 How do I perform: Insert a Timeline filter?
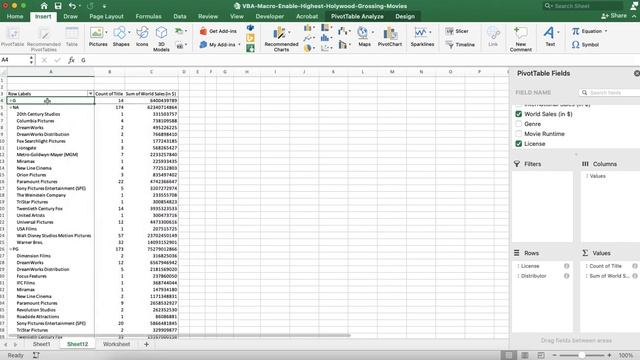click(x=460, y=44)
